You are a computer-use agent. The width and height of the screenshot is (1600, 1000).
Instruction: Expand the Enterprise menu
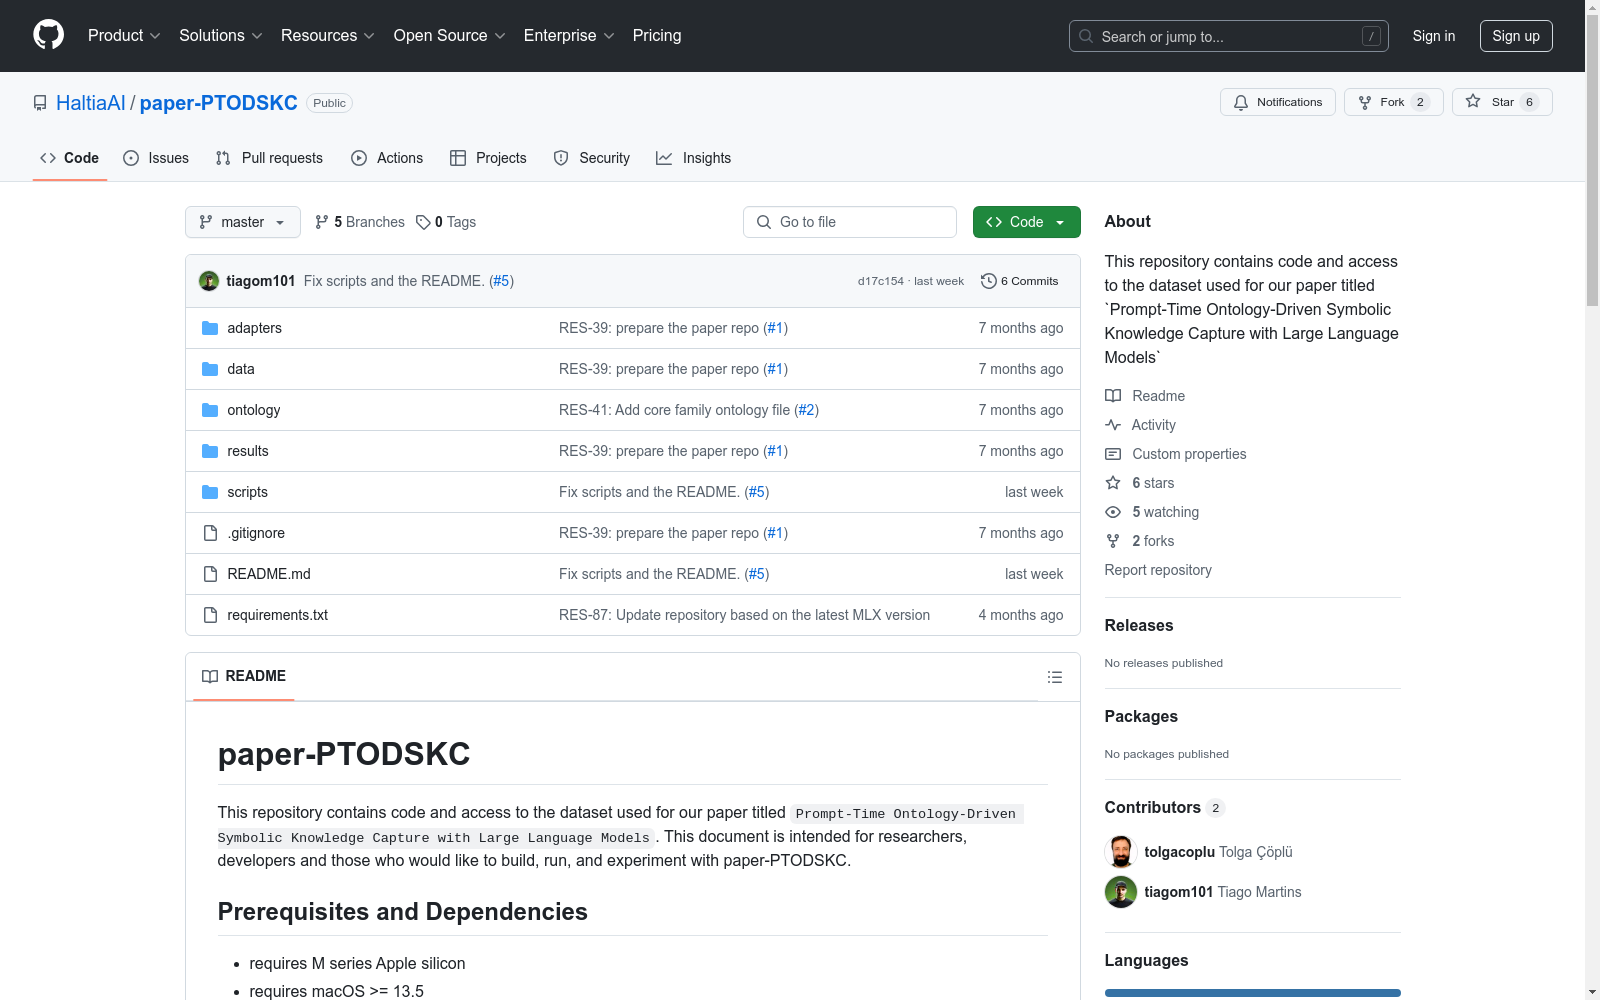click(569, 36)
